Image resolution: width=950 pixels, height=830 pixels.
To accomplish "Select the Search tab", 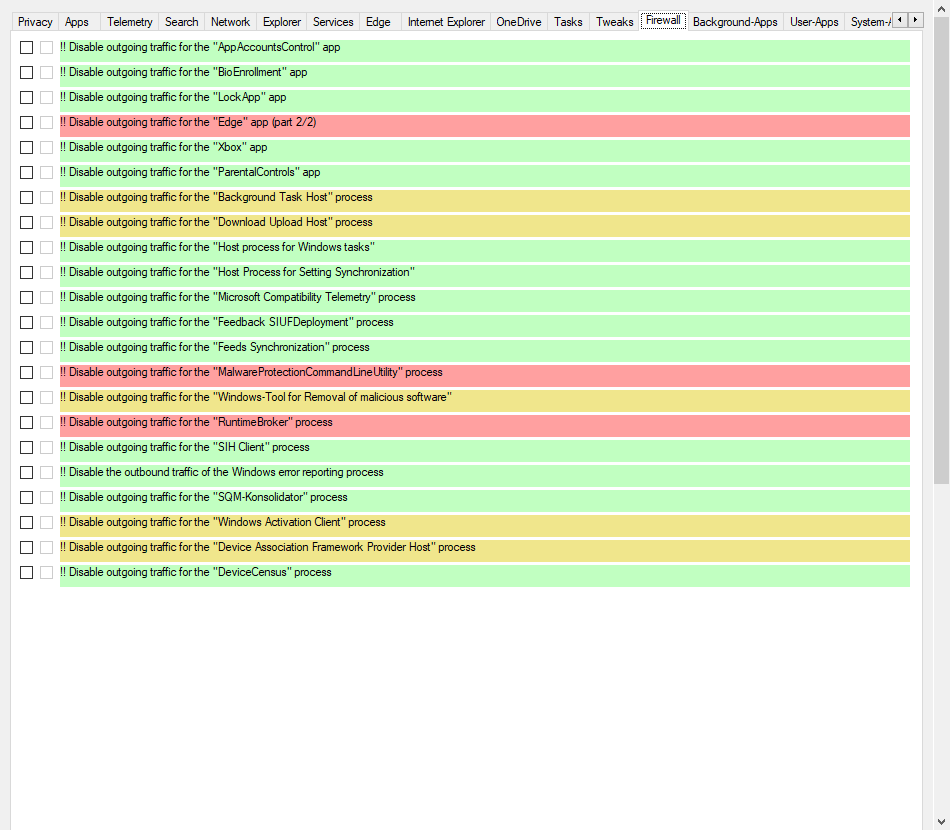I will (x=182, y=22).
